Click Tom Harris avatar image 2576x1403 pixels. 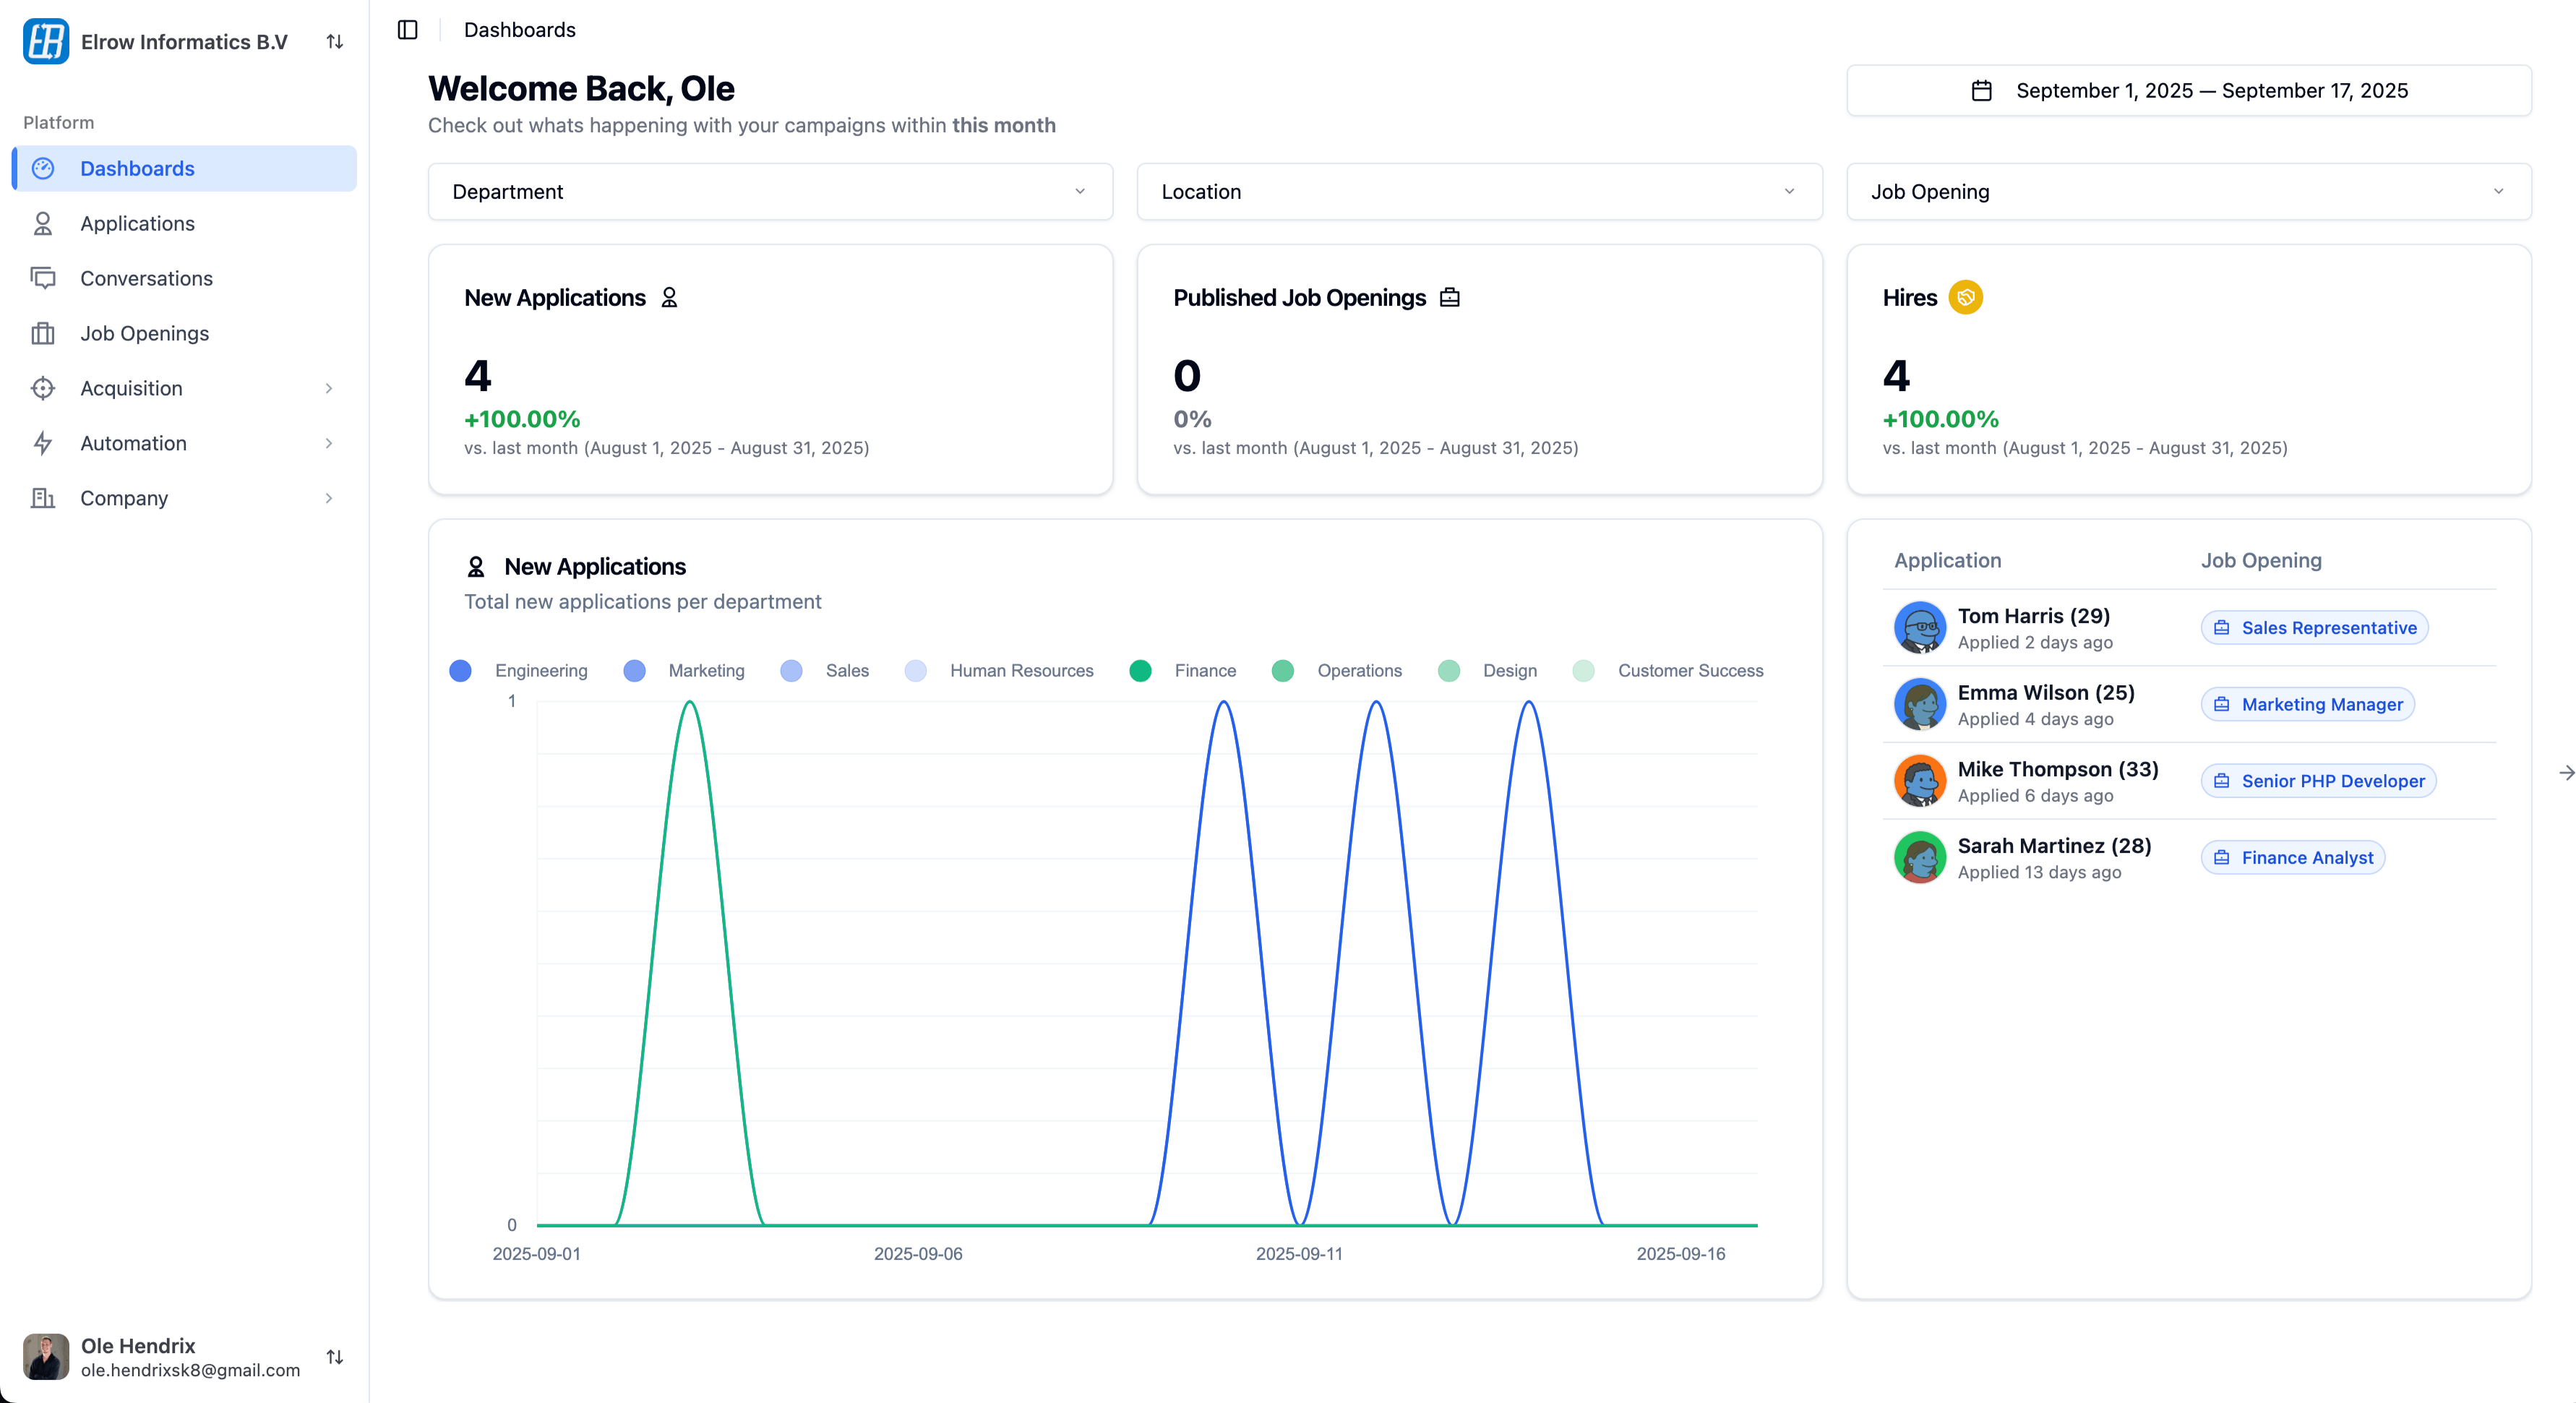click(1919, 628)
